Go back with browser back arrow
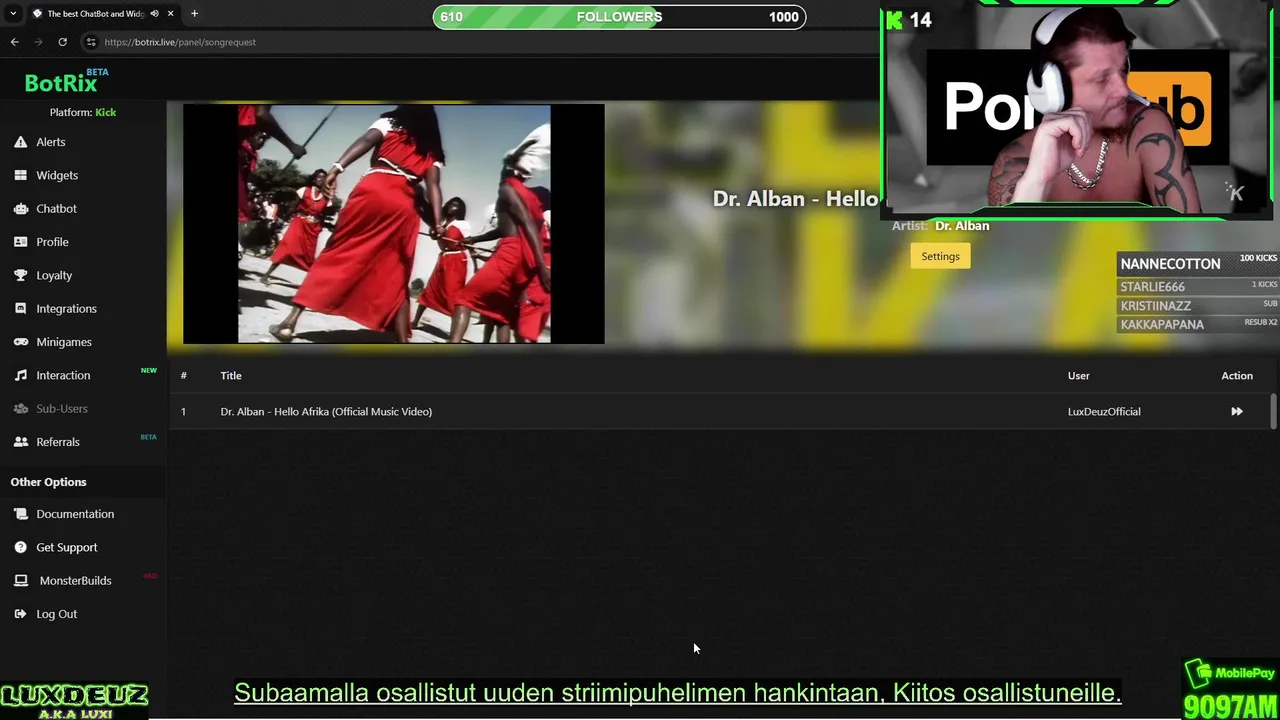 [14, 42]
